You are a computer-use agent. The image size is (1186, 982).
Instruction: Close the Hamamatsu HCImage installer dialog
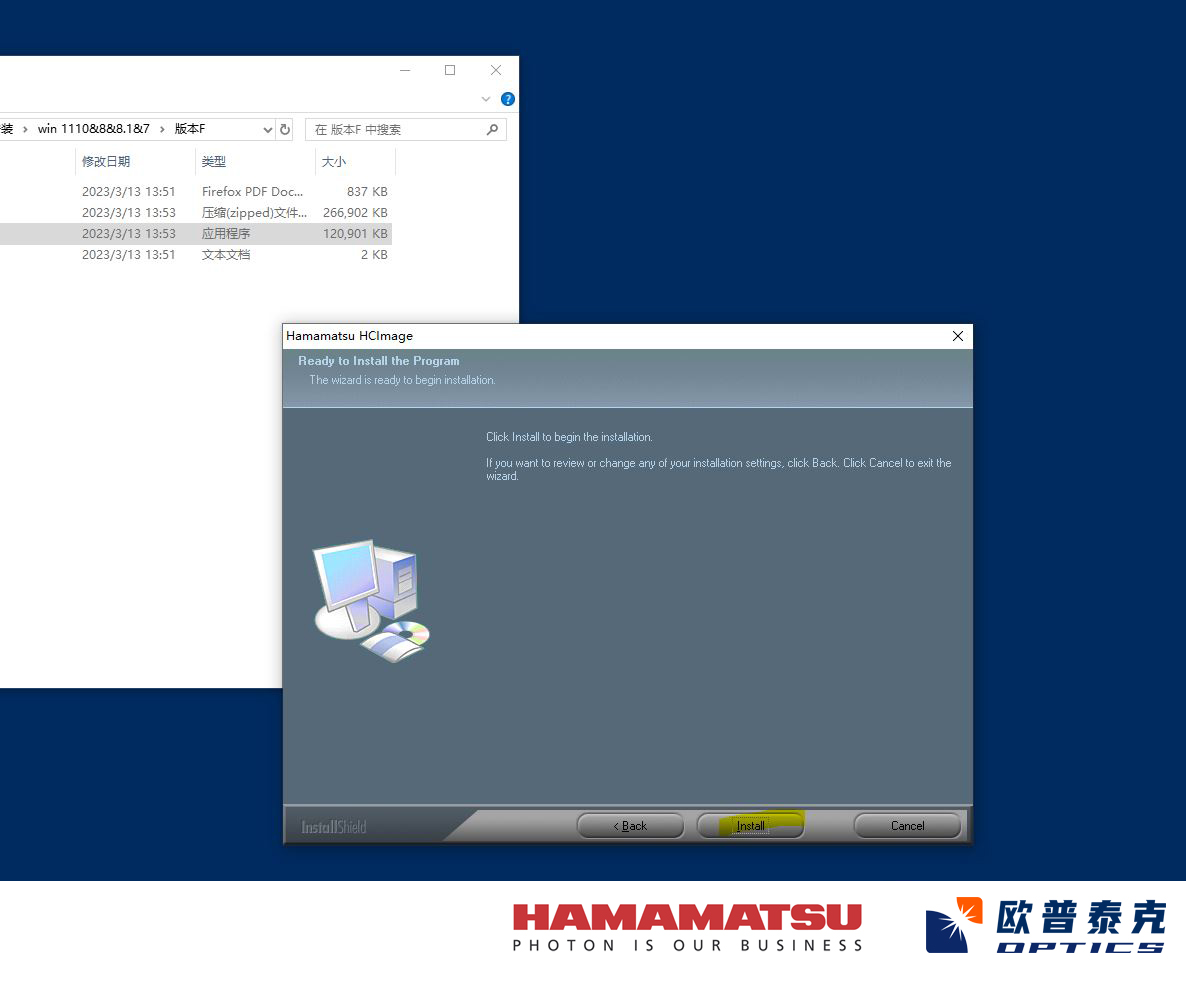point(957,336)
